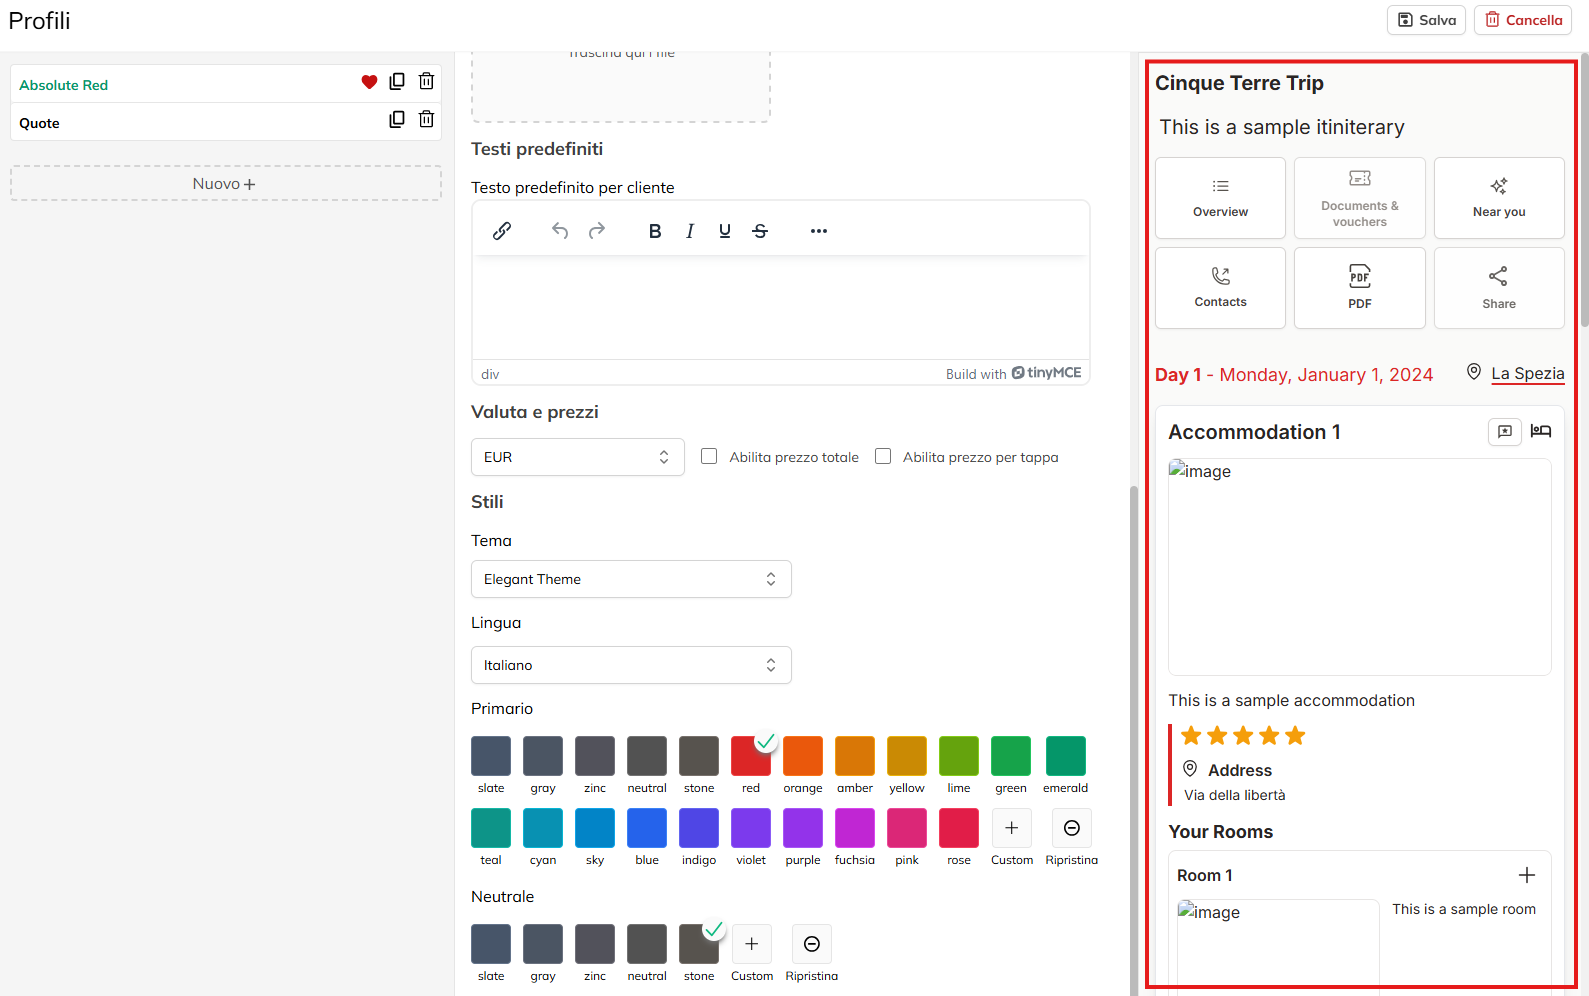Expand the Elegant Theme selector
The width and height of the screenshot is (1589, 996).
(x=631, y=579)
